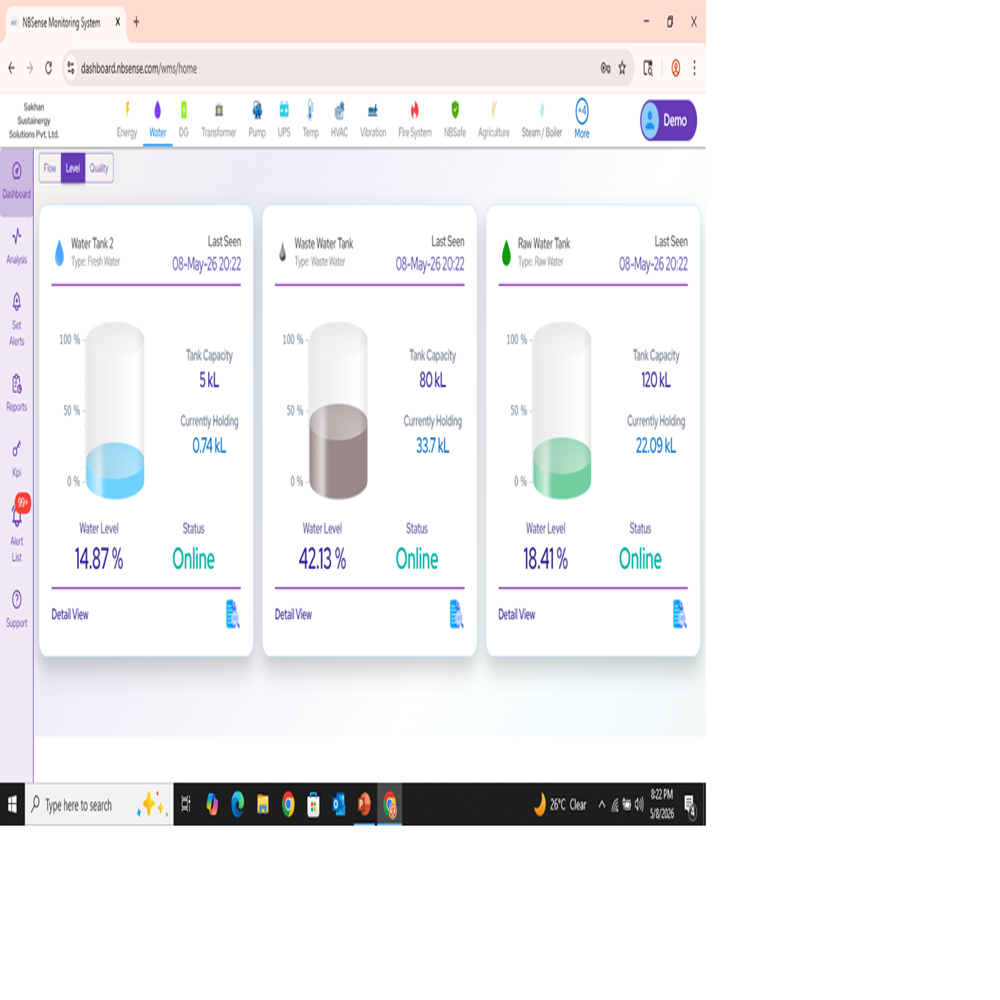Screen dimensions: 1000x1000
Task: Open the Demo user account menu
Action: pos(668,120)
